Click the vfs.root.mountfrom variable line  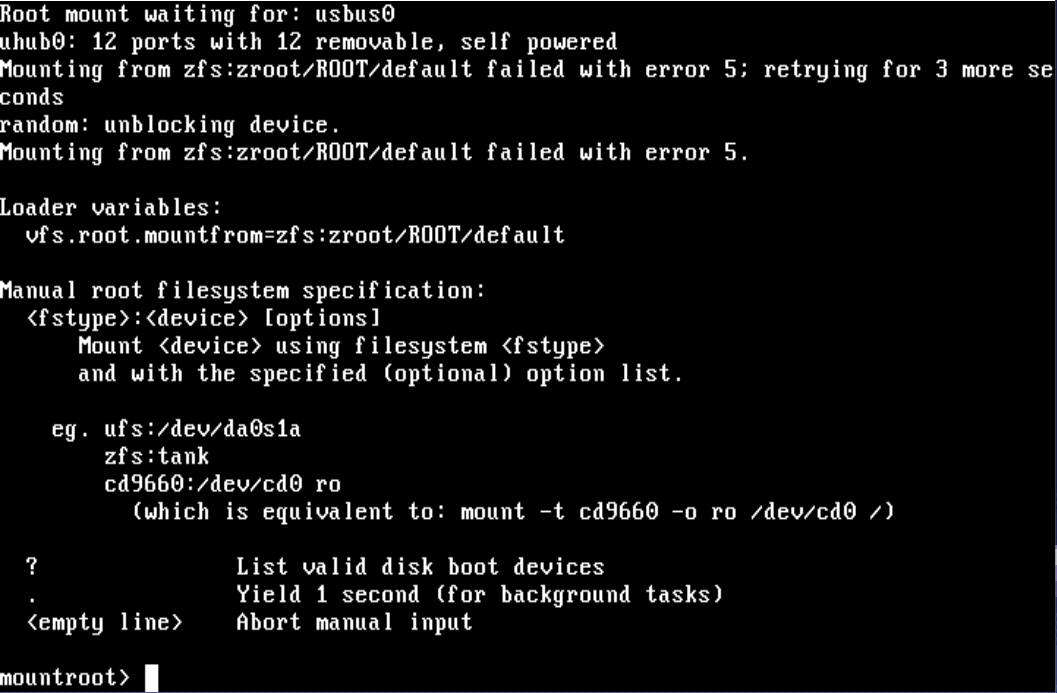tap(296, 236)
